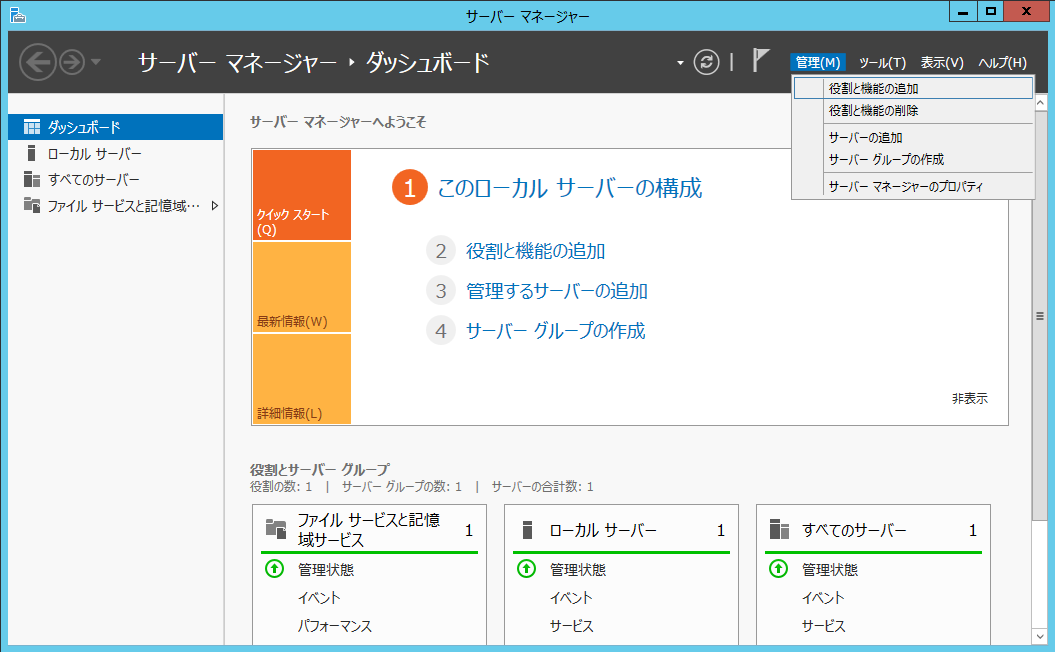
Task: Click the すべてのサーバー sidebar icon
Action: point(32,180)
